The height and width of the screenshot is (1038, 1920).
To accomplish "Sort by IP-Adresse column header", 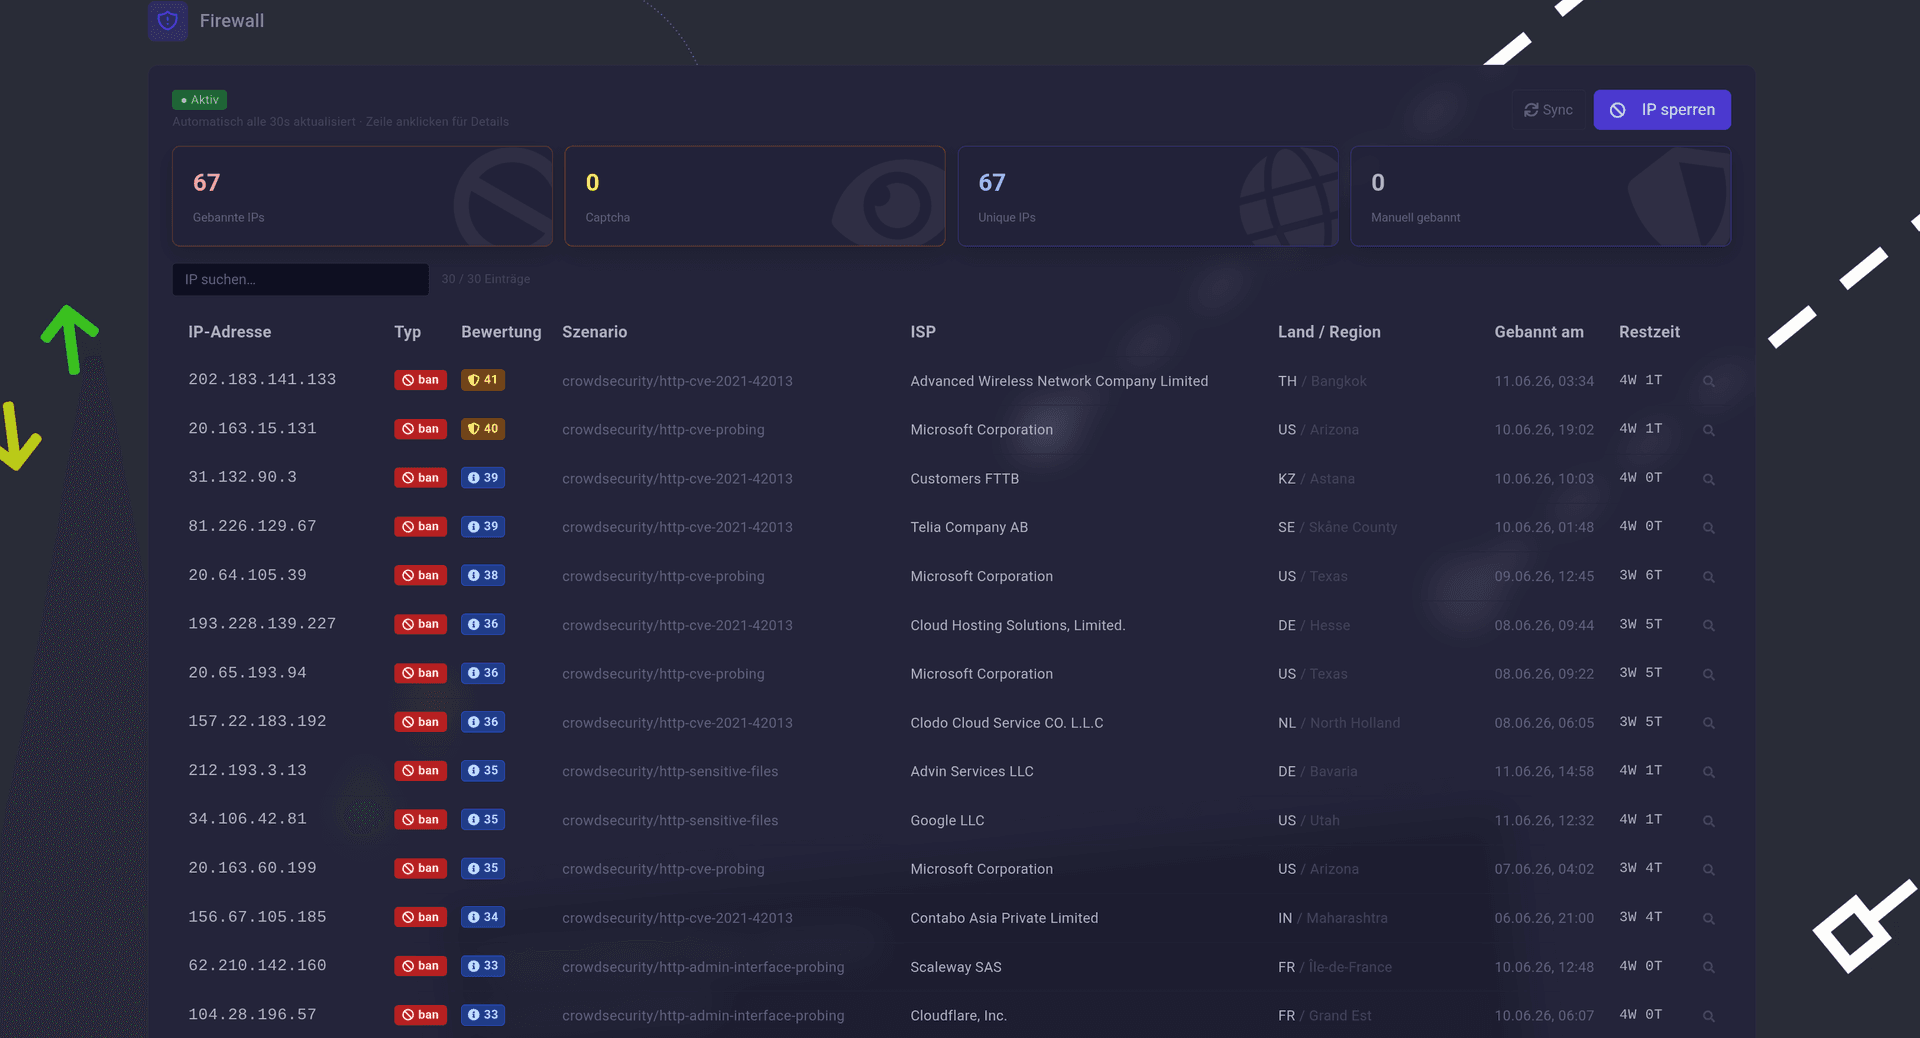I will tap(229, 332).
